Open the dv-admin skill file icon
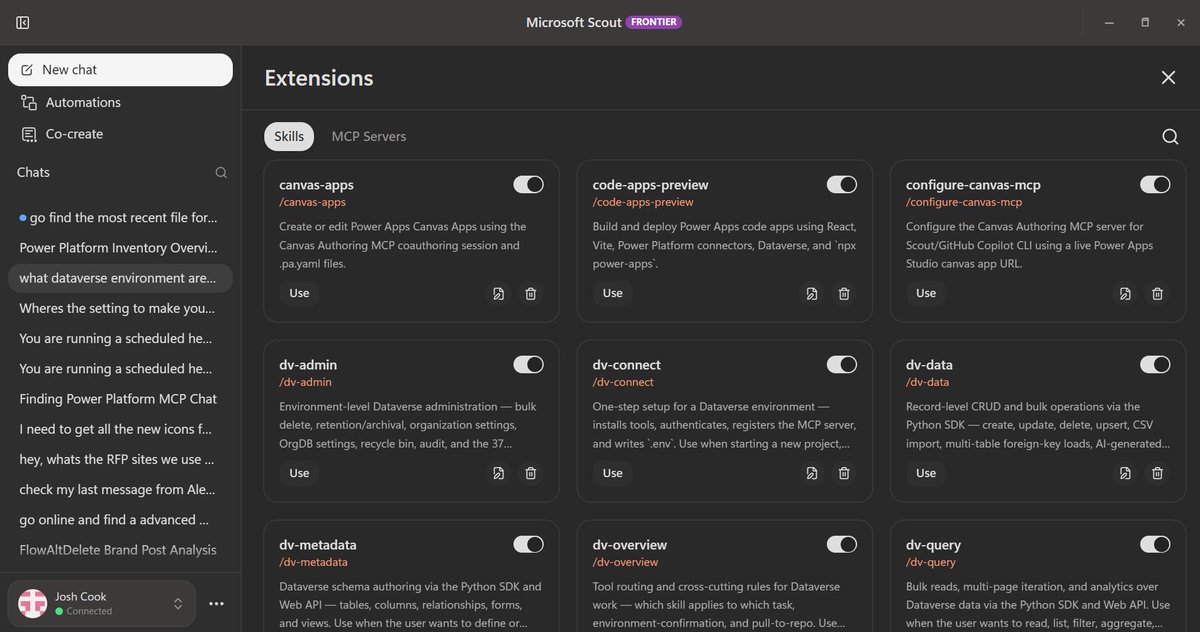 click(x=498, y=473)
